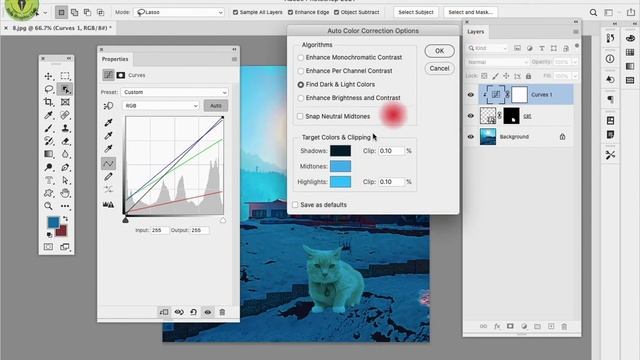Click the white point eyedropper in Curves
Image resolution: width=640 pixels, height=360 pixels.
click(x=108, y=149)
